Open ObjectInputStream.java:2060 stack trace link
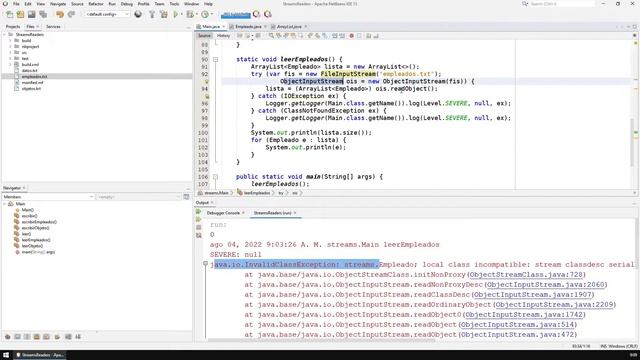The height and width of the screenshot is (360, 640). (x=545, y=284)
